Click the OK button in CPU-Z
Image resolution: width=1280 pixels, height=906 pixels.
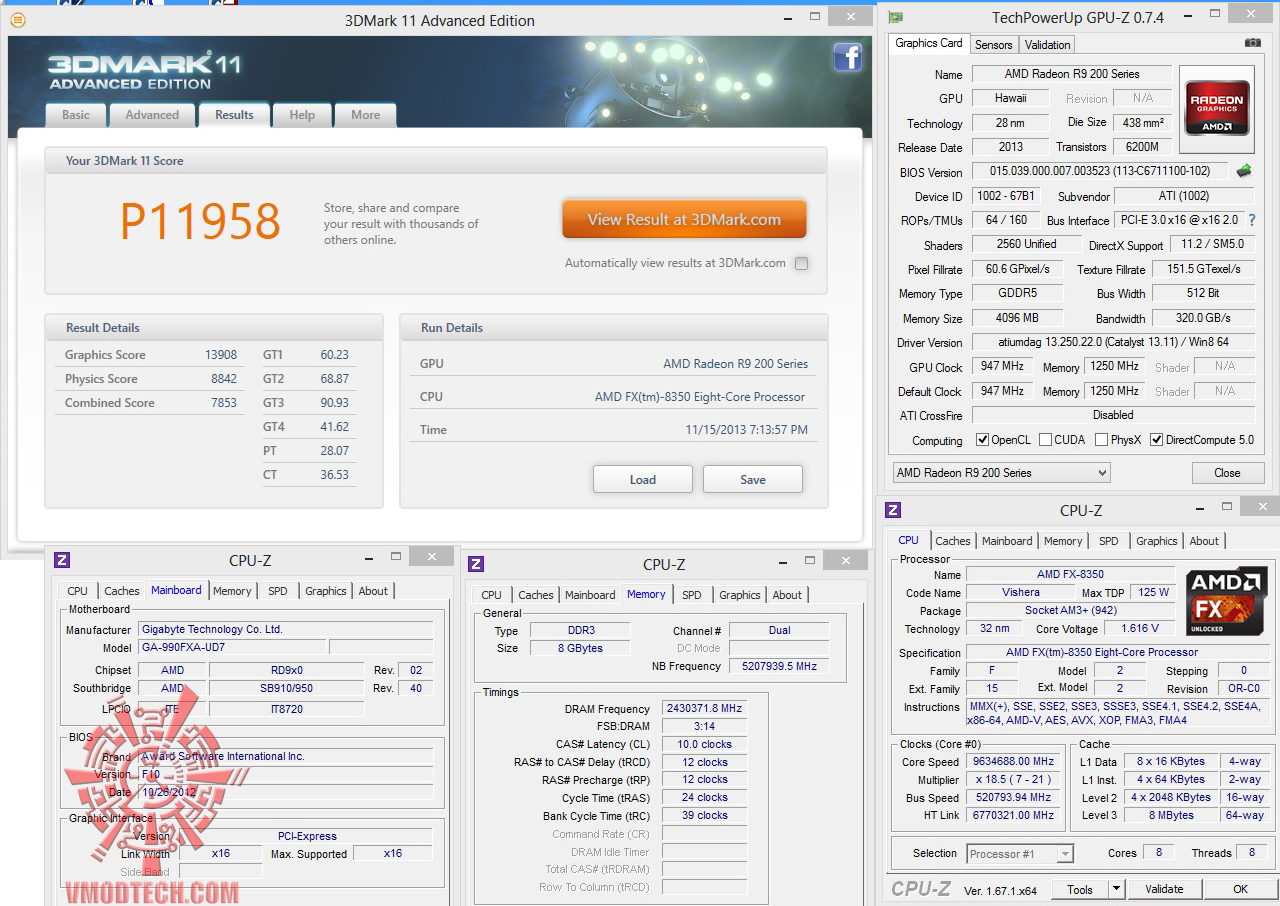pos(1240,889)
